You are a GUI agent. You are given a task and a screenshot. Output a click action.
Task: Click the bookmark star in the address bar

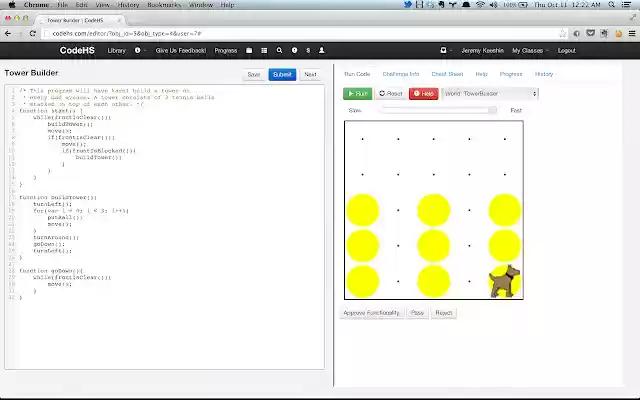tap(562, 33)
